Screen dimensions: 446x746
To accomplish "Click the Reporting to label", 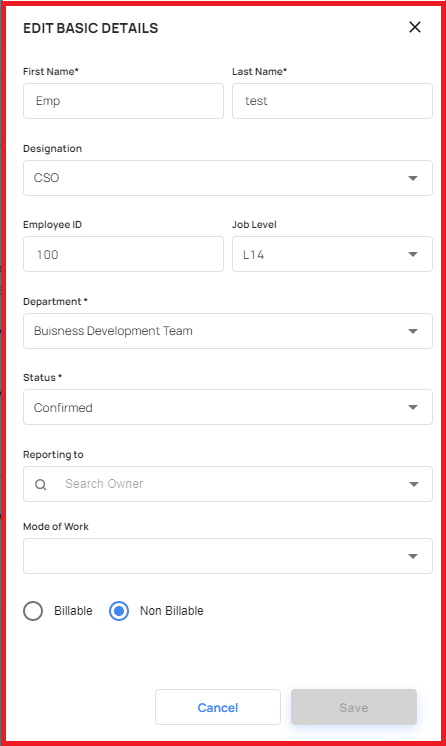I will point(53,455).
